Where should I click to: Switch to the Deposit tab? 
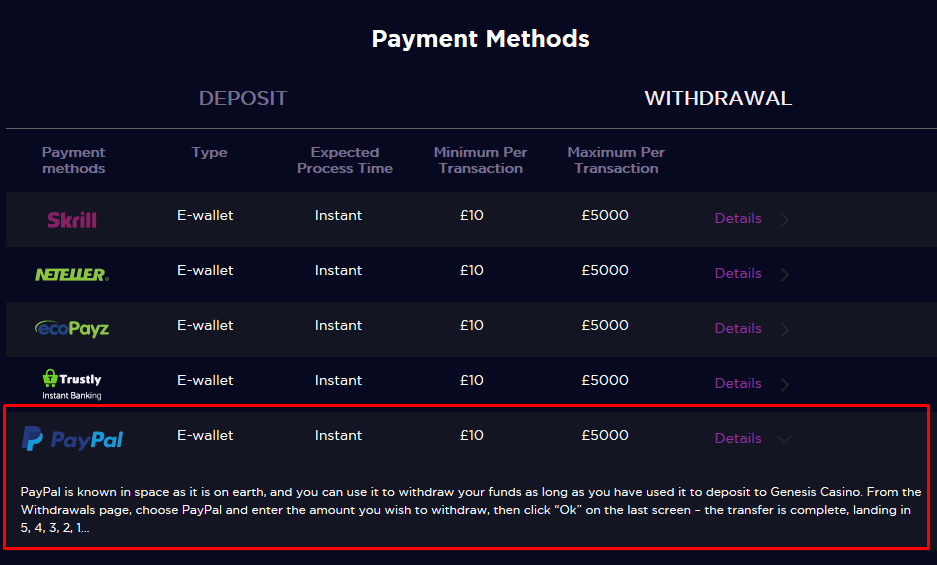click(x=243, y=98)
